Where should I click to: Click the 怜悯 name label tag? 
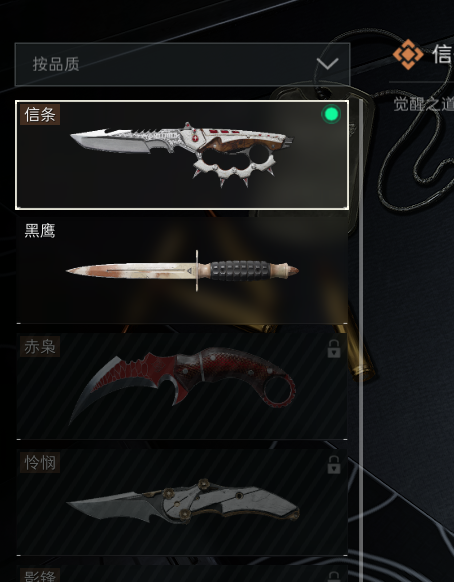[40, 462]
